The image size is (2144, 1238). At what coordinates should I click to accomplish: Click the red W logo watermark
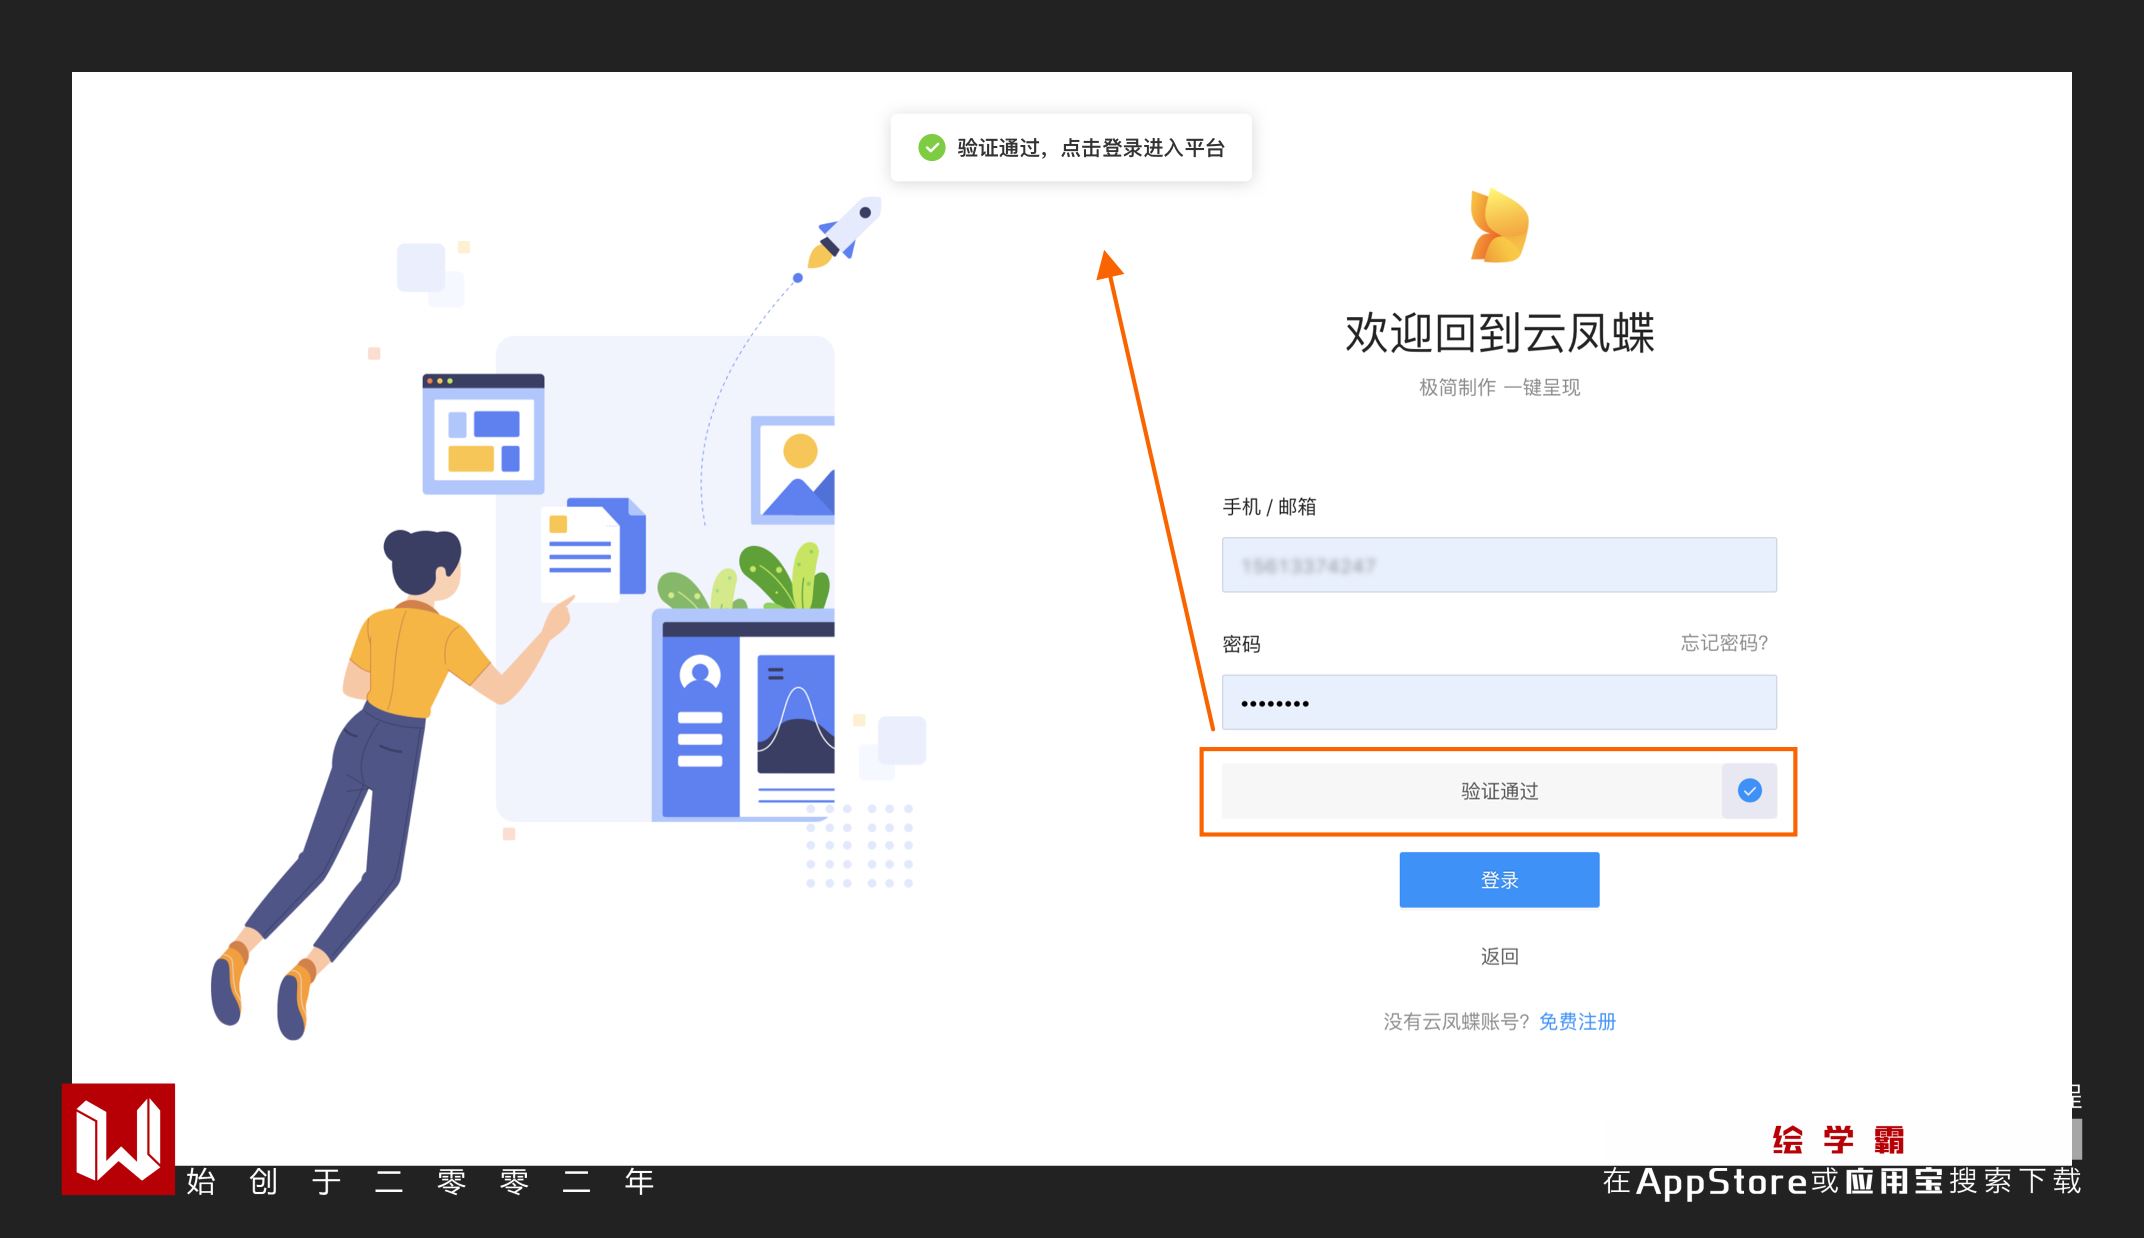click(x=118, y=1139)
